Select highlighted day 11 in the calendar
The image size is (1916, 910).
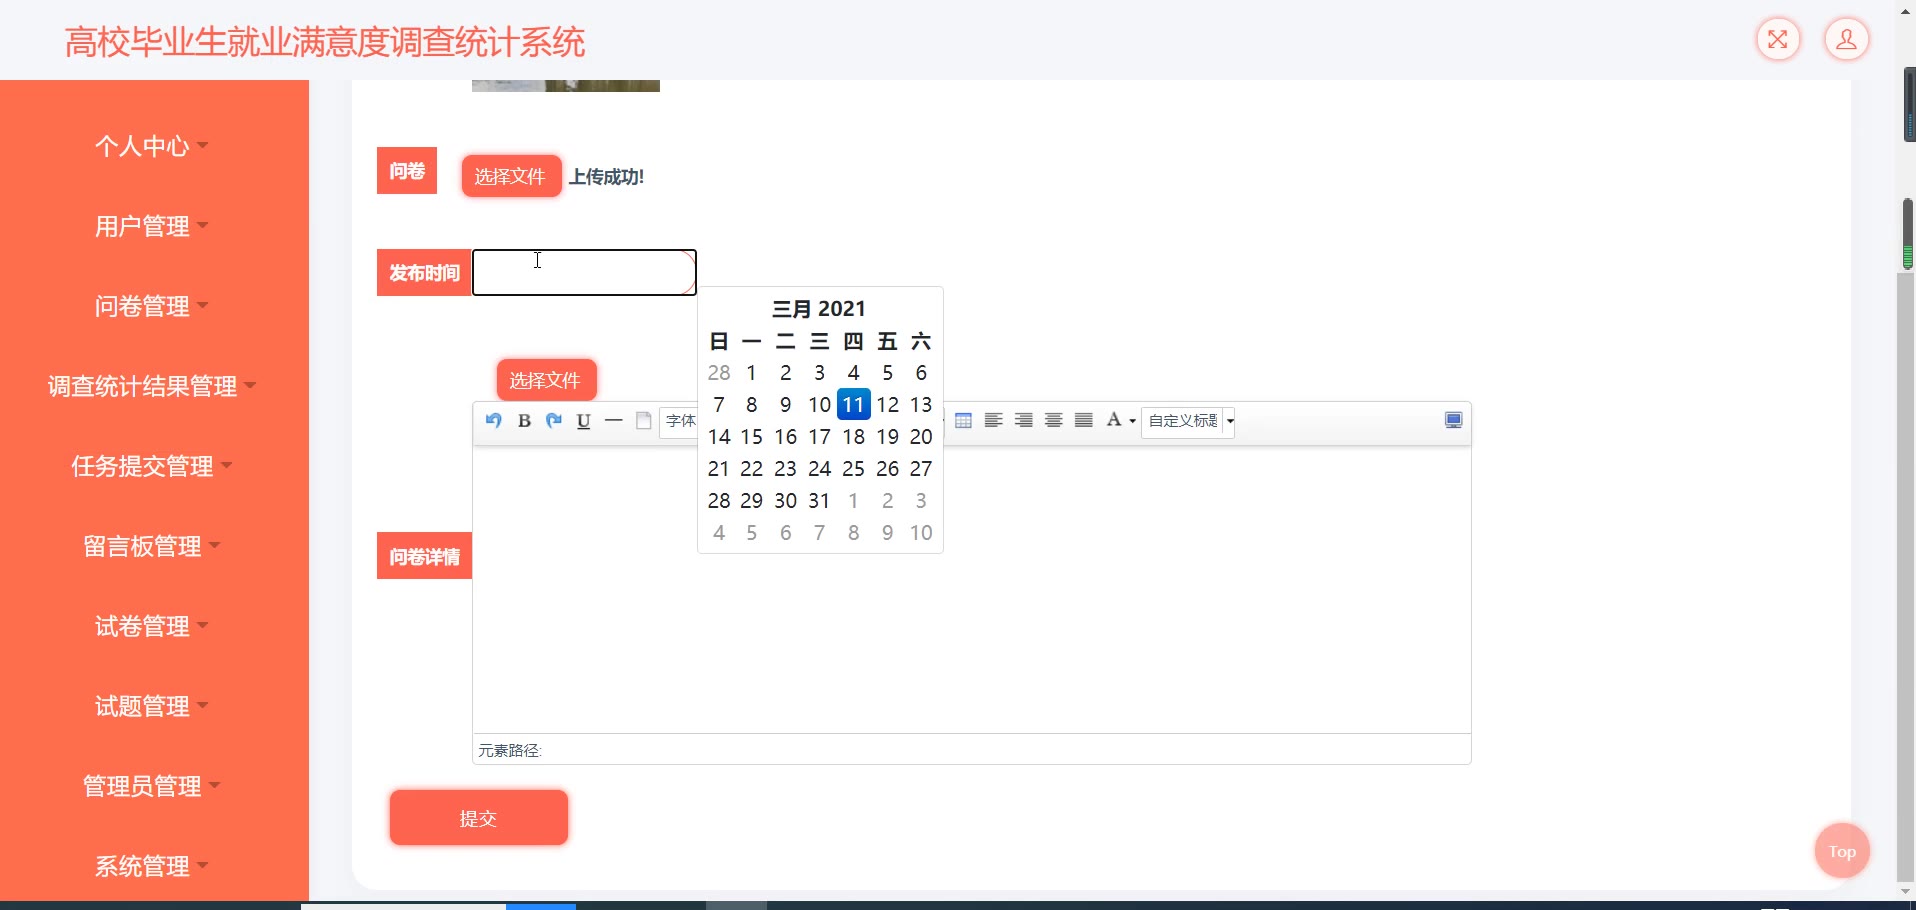click(x=853, y=405)
